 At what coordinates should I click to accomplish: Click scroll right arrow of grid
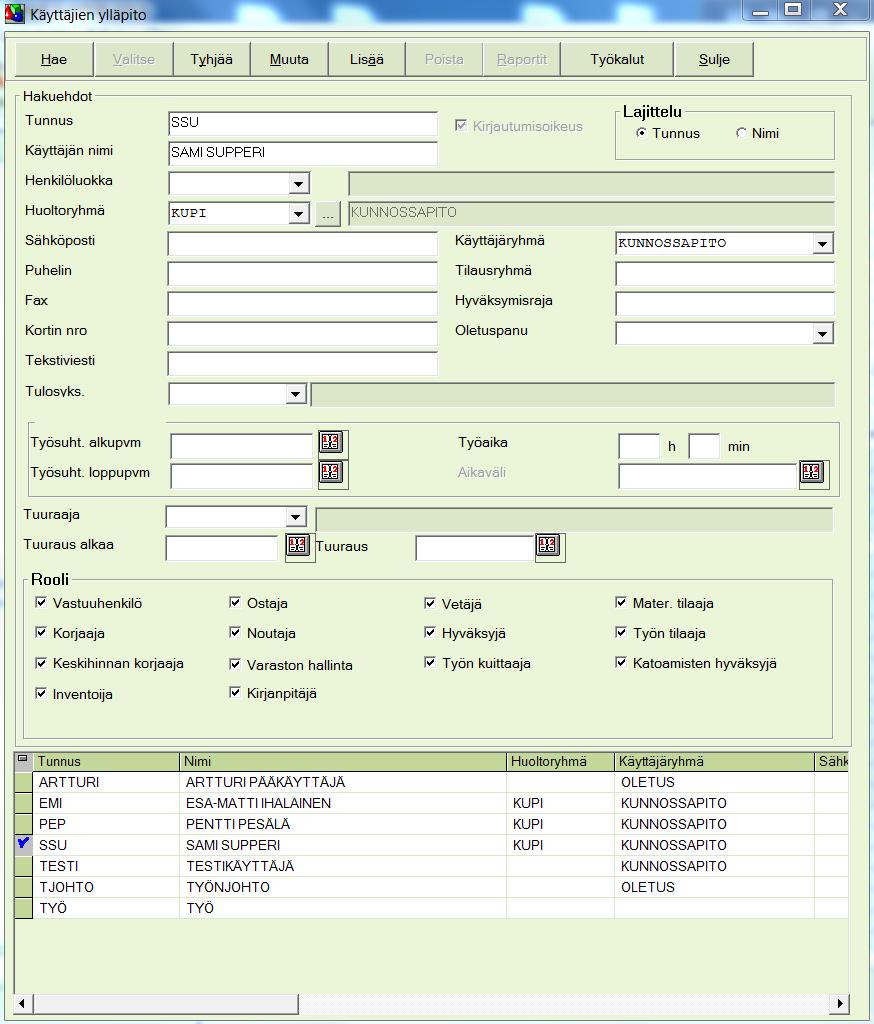click(839, 1002)
